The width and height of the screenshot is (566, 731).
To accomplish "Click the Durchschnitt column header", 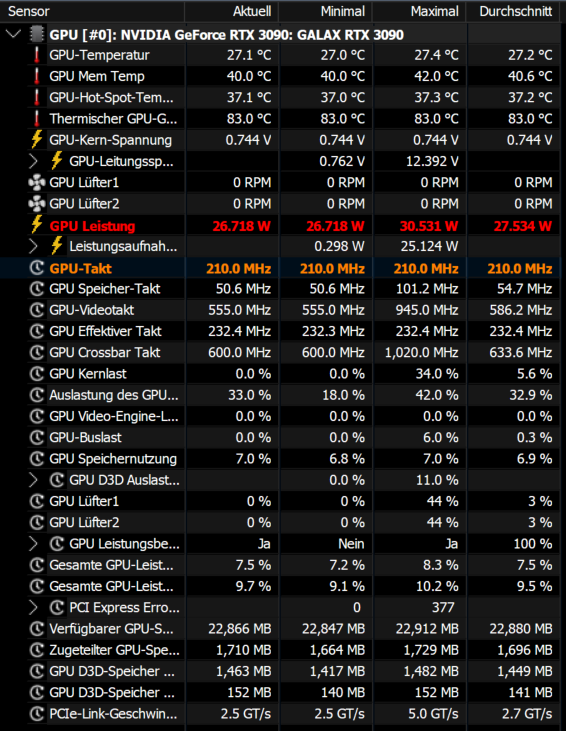I will click(x=513, y=11).
